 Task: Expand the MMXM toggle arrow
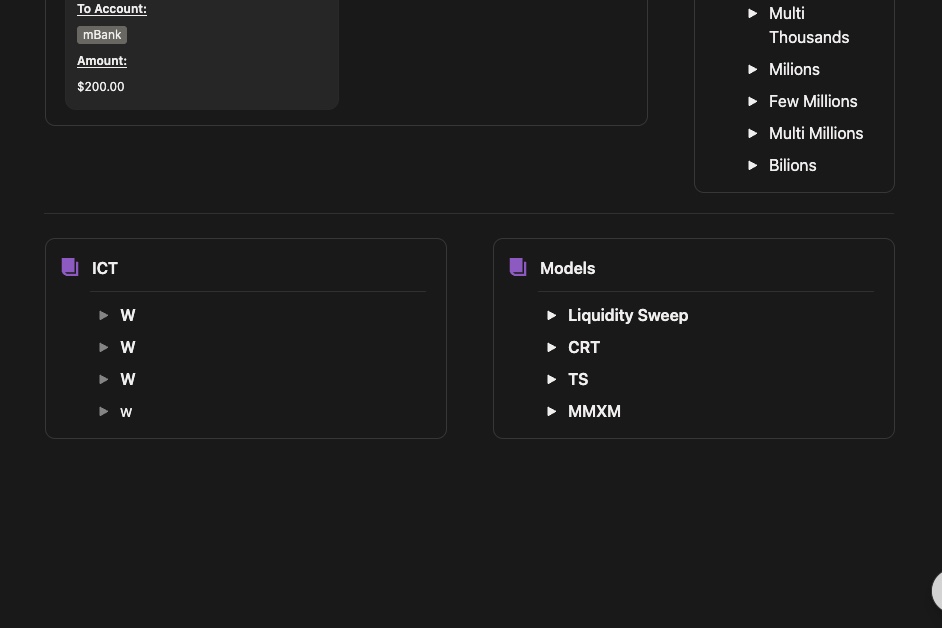click(552, 411)
